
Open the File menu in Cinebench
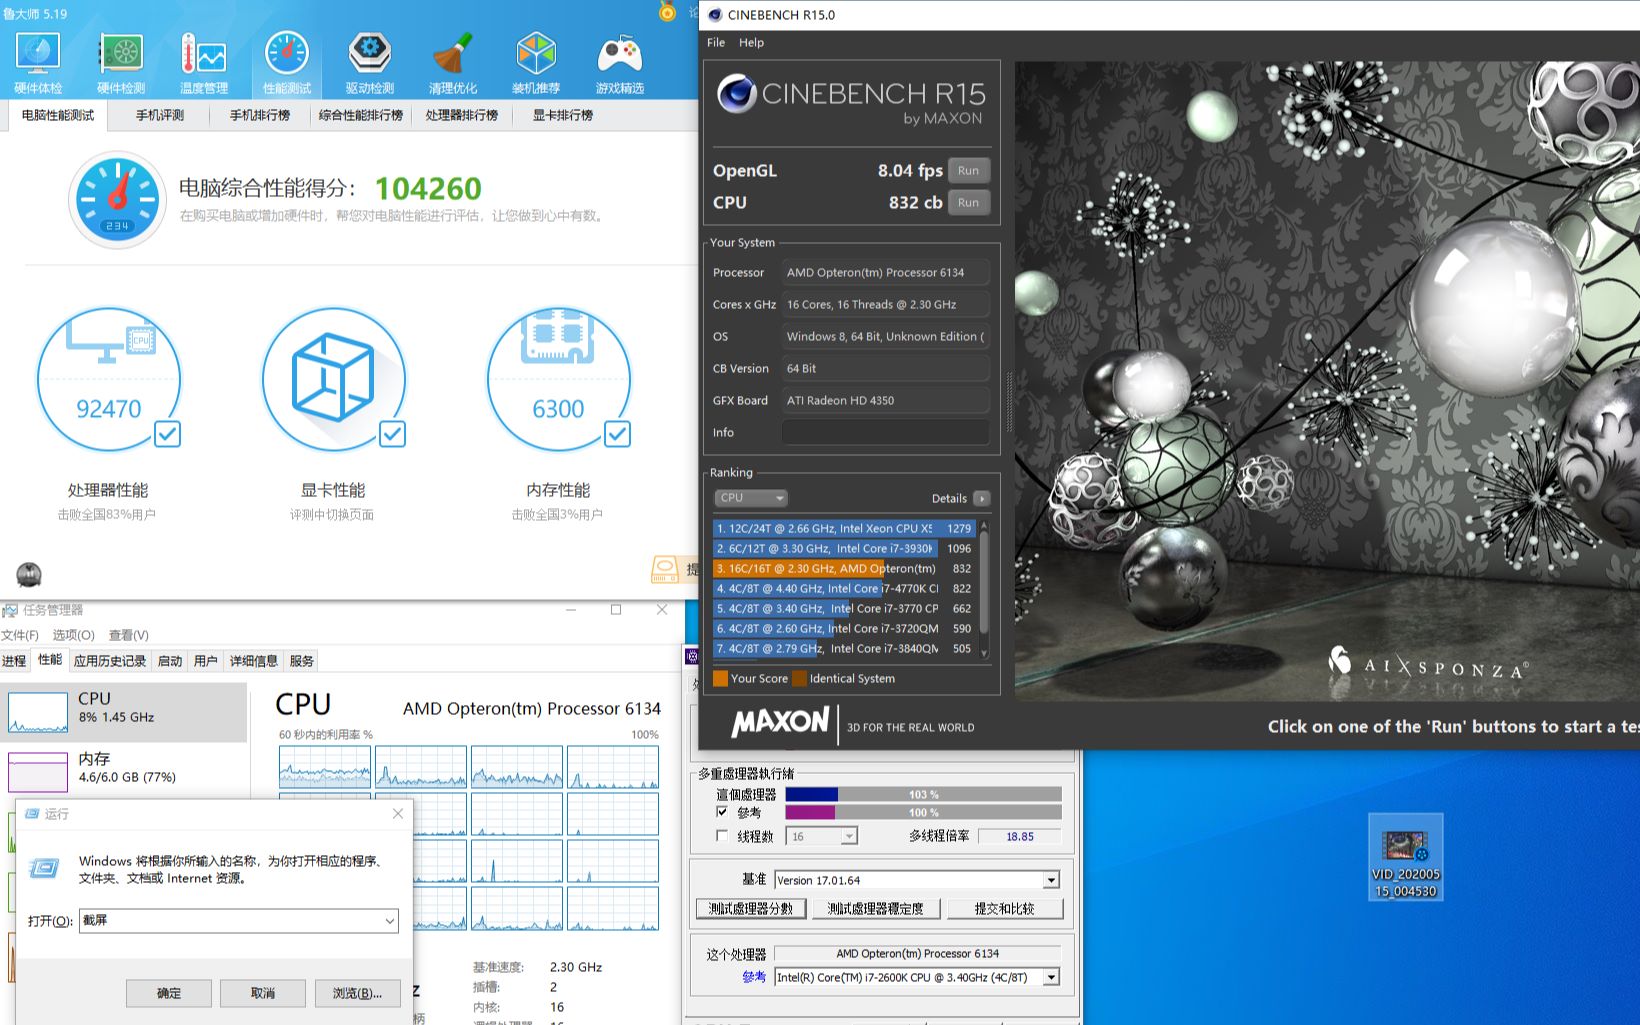pos(716,43)
